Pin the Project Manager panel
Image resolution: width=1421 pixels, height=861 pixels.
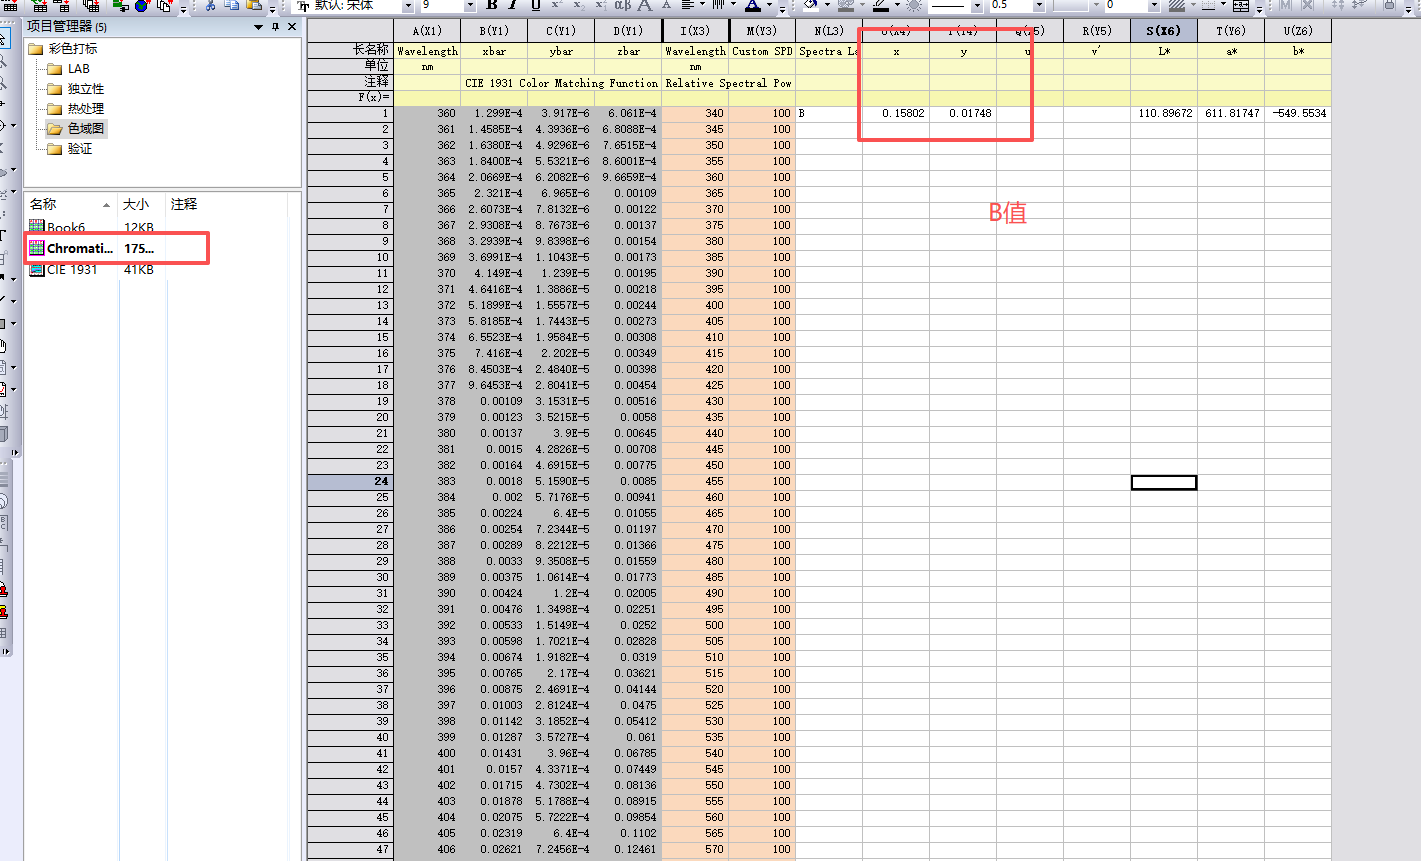coord(275,27)
